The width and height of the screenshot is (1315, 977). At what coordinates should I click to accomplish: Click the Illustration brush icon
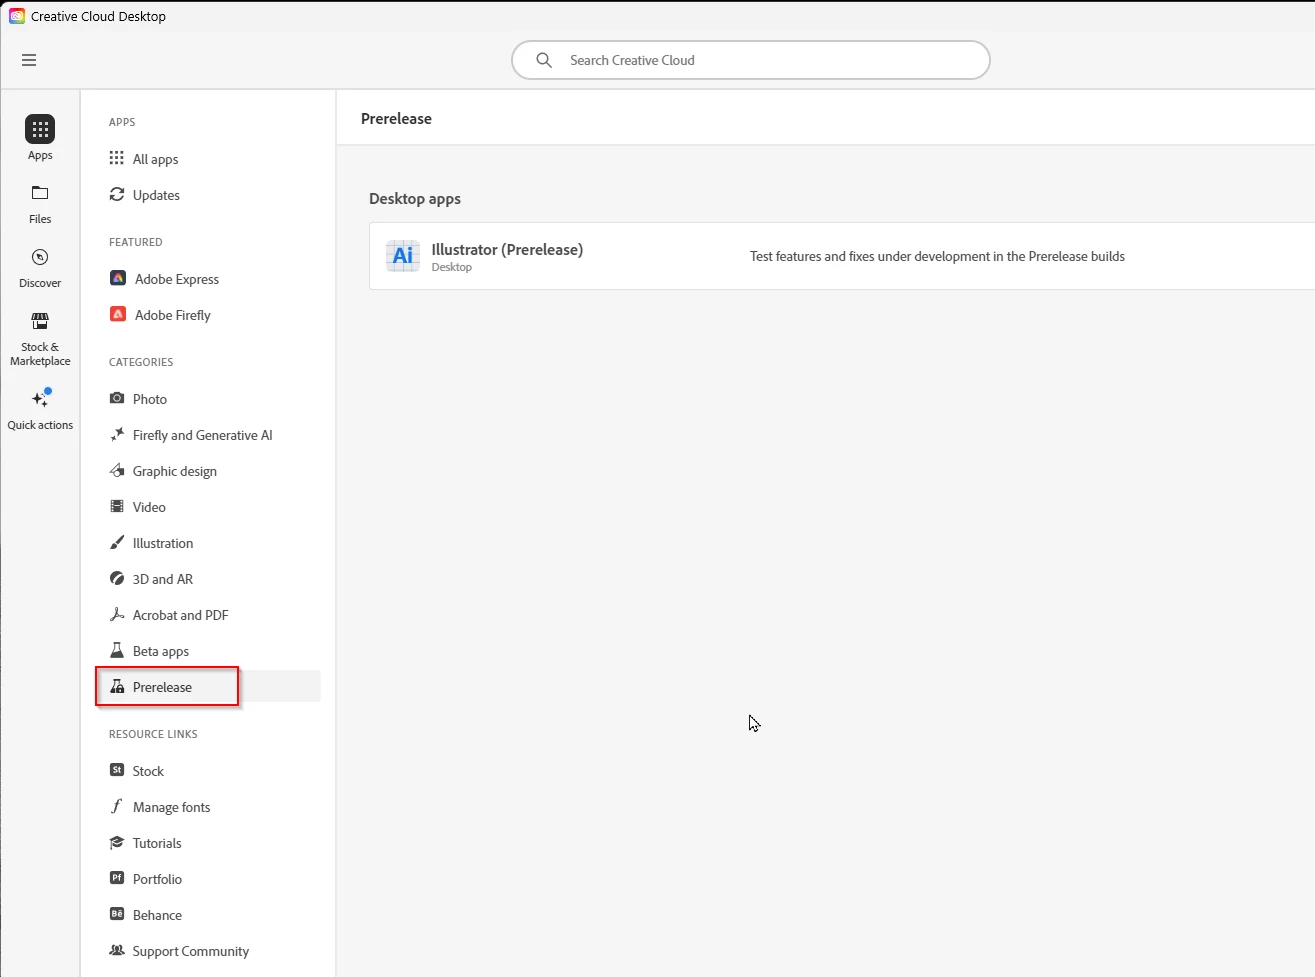click(x=117, y=543)
